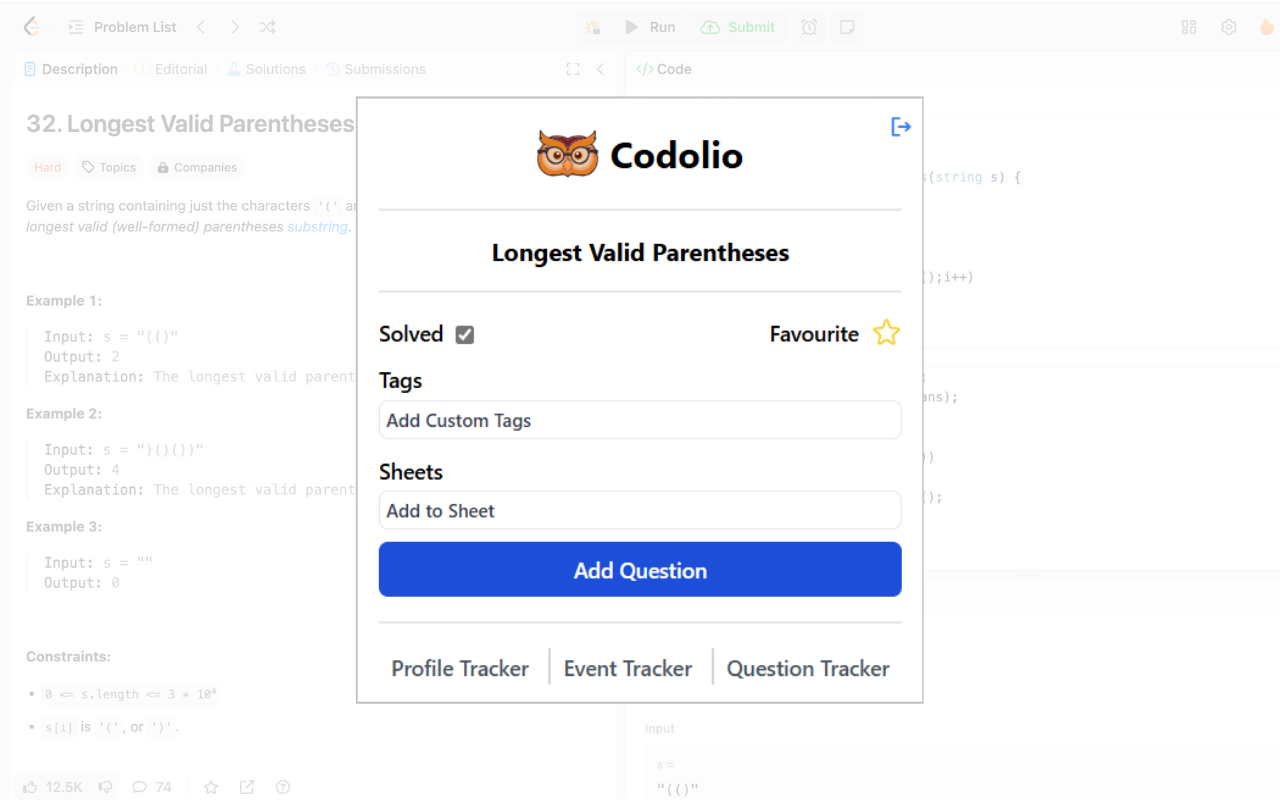Go to the next problem arrow

click(x=235, y=27)
